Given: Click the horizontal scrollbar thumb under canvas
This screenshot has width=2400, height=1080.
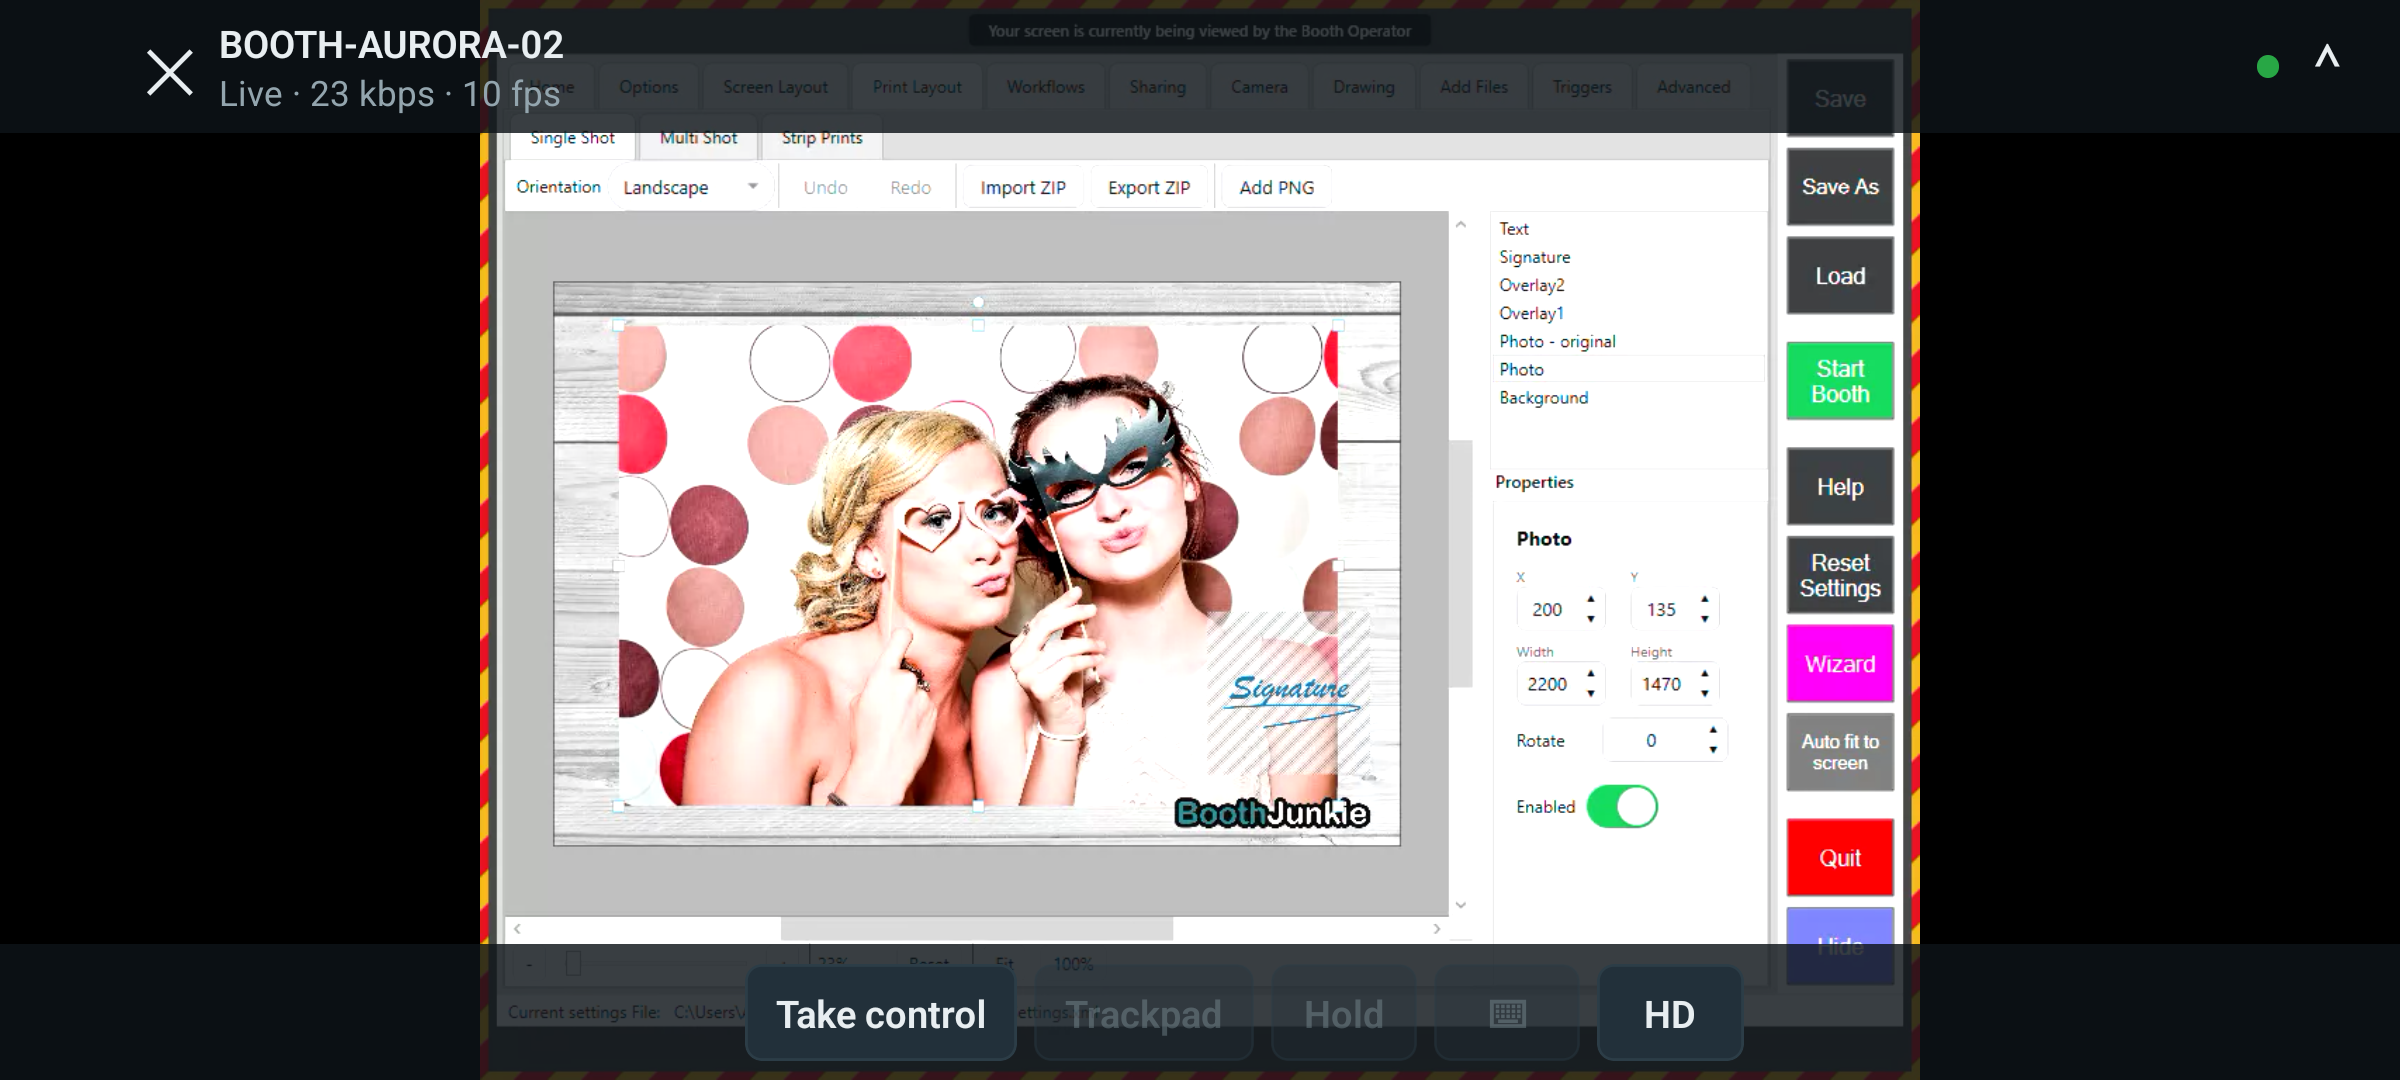Looking at the screenshot, I should pos(976,929).
